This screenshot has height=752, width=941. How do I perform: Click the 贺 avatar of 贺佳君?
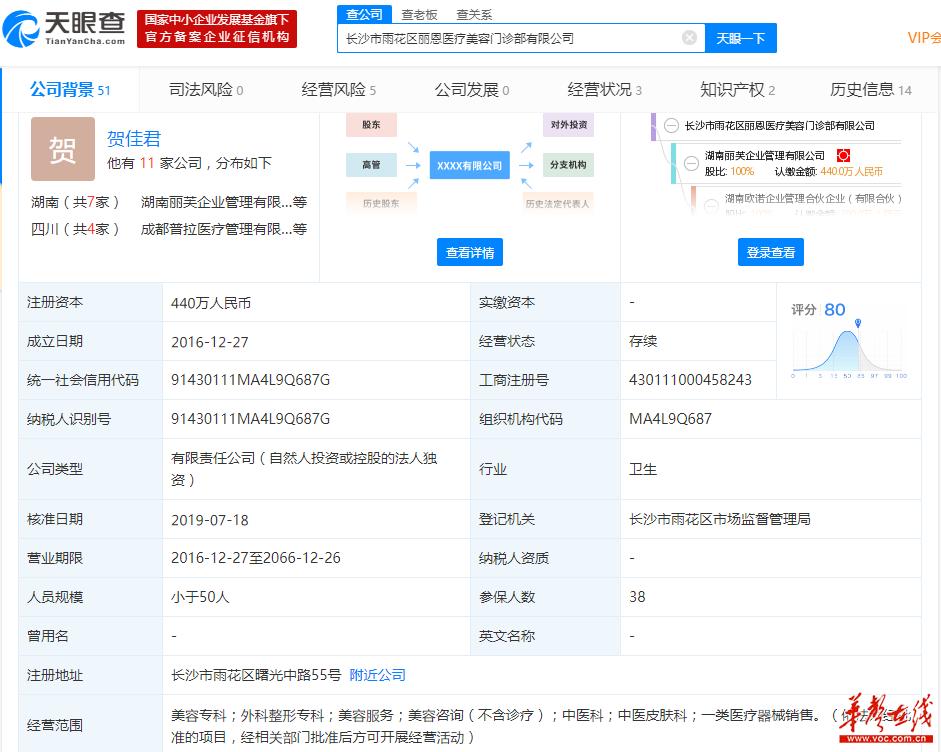(62, 149)
